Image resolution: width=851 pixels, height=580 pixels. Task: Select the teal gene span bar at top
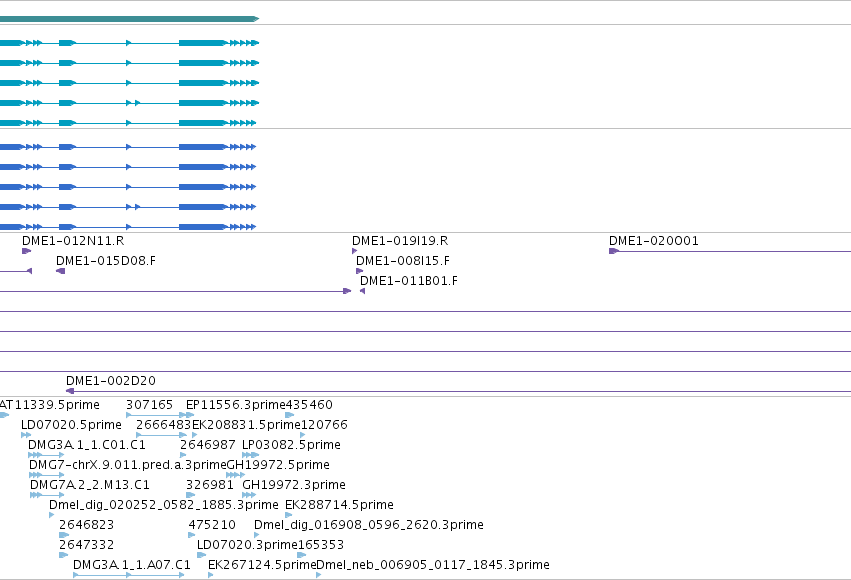tap(129, 19)
